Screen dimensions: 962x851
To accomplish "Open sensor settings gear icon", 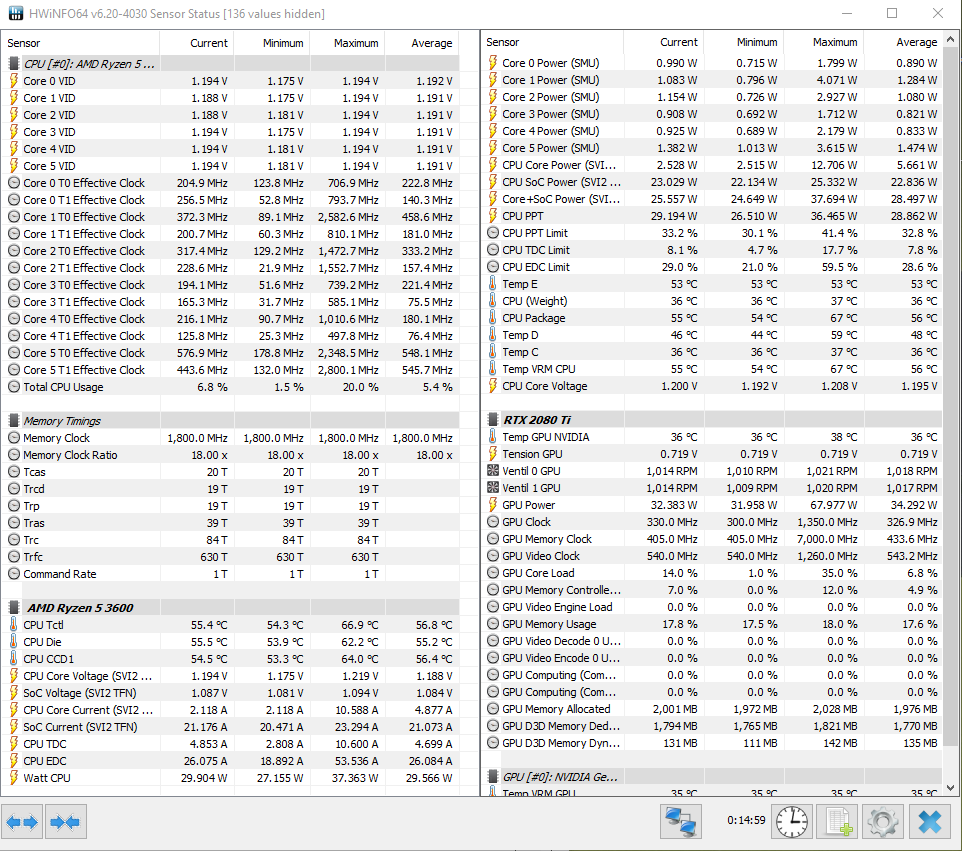I will (x=883, y=822).
